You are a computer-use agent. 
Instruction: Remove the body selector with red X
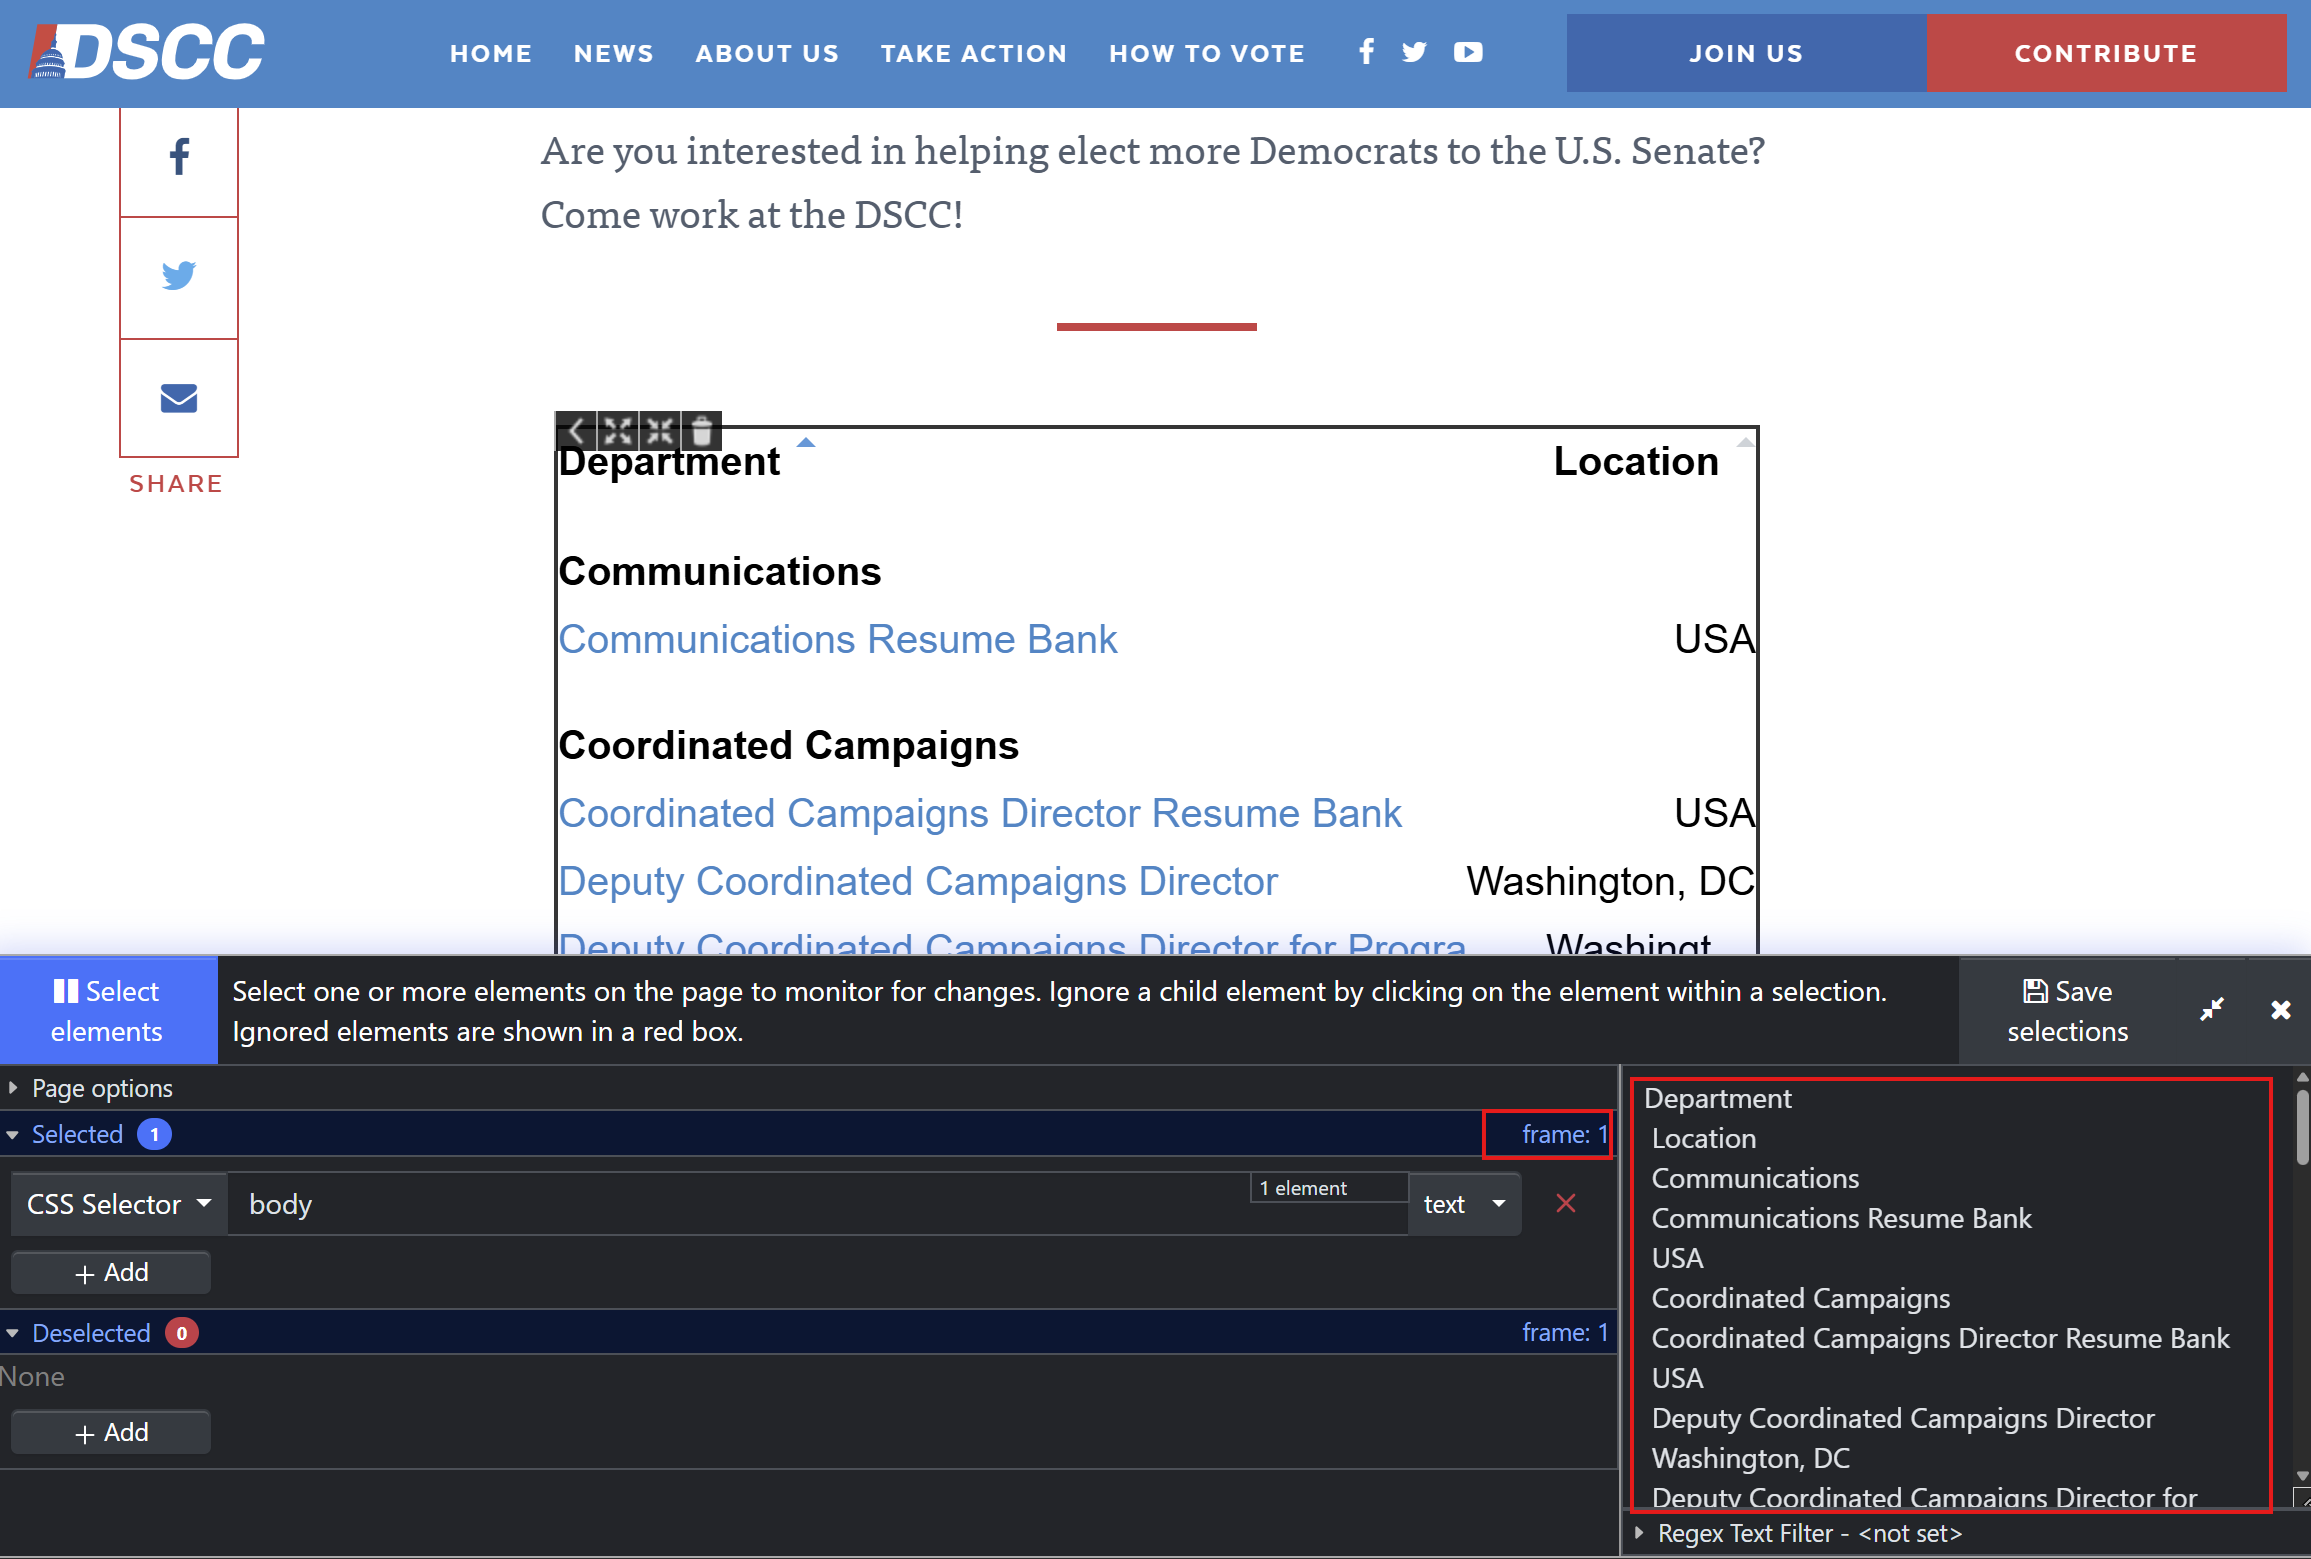1566,1204
